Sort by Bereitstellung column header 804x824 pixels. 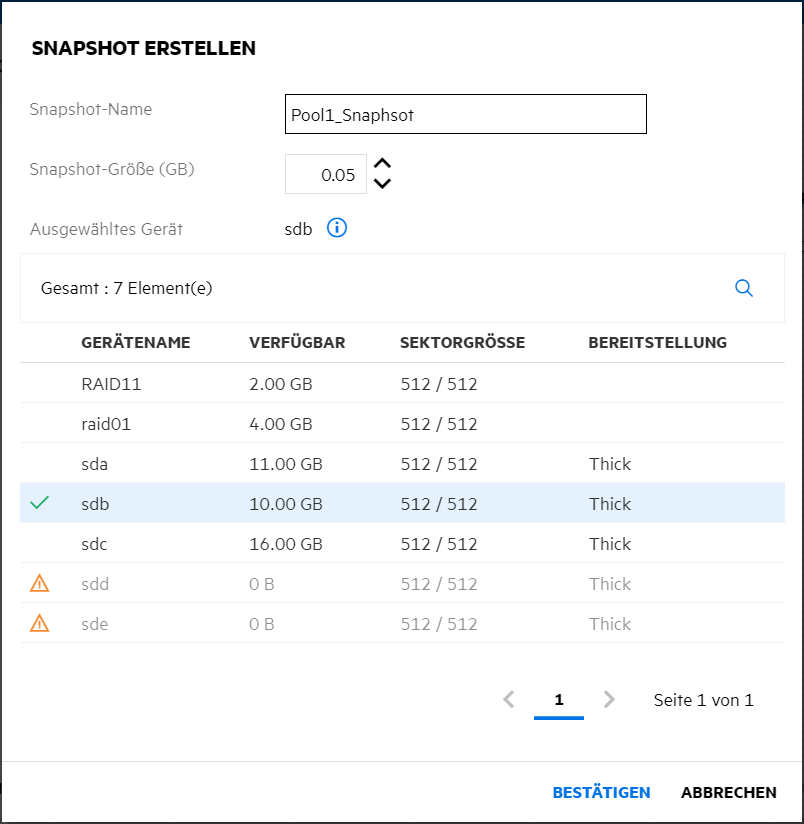pos(657,343)
